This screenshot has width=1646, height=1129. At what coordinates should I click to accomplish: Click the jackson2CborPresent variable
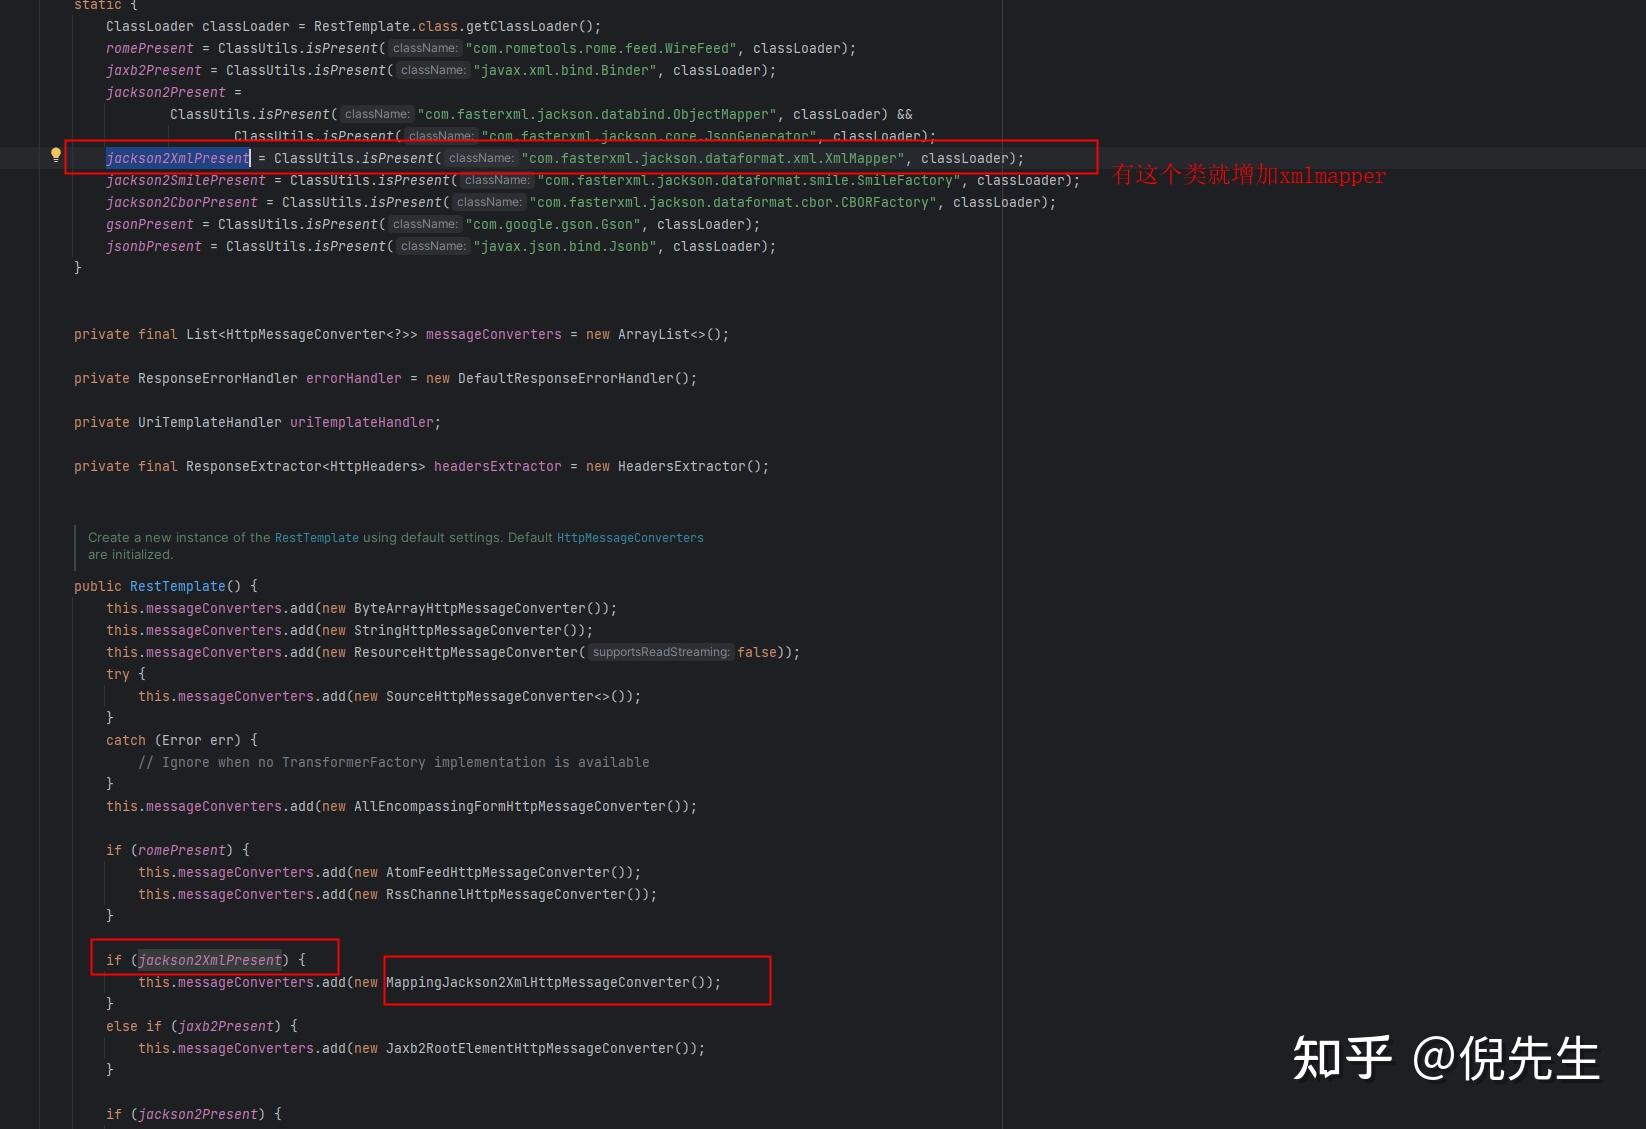pos(182,202)
